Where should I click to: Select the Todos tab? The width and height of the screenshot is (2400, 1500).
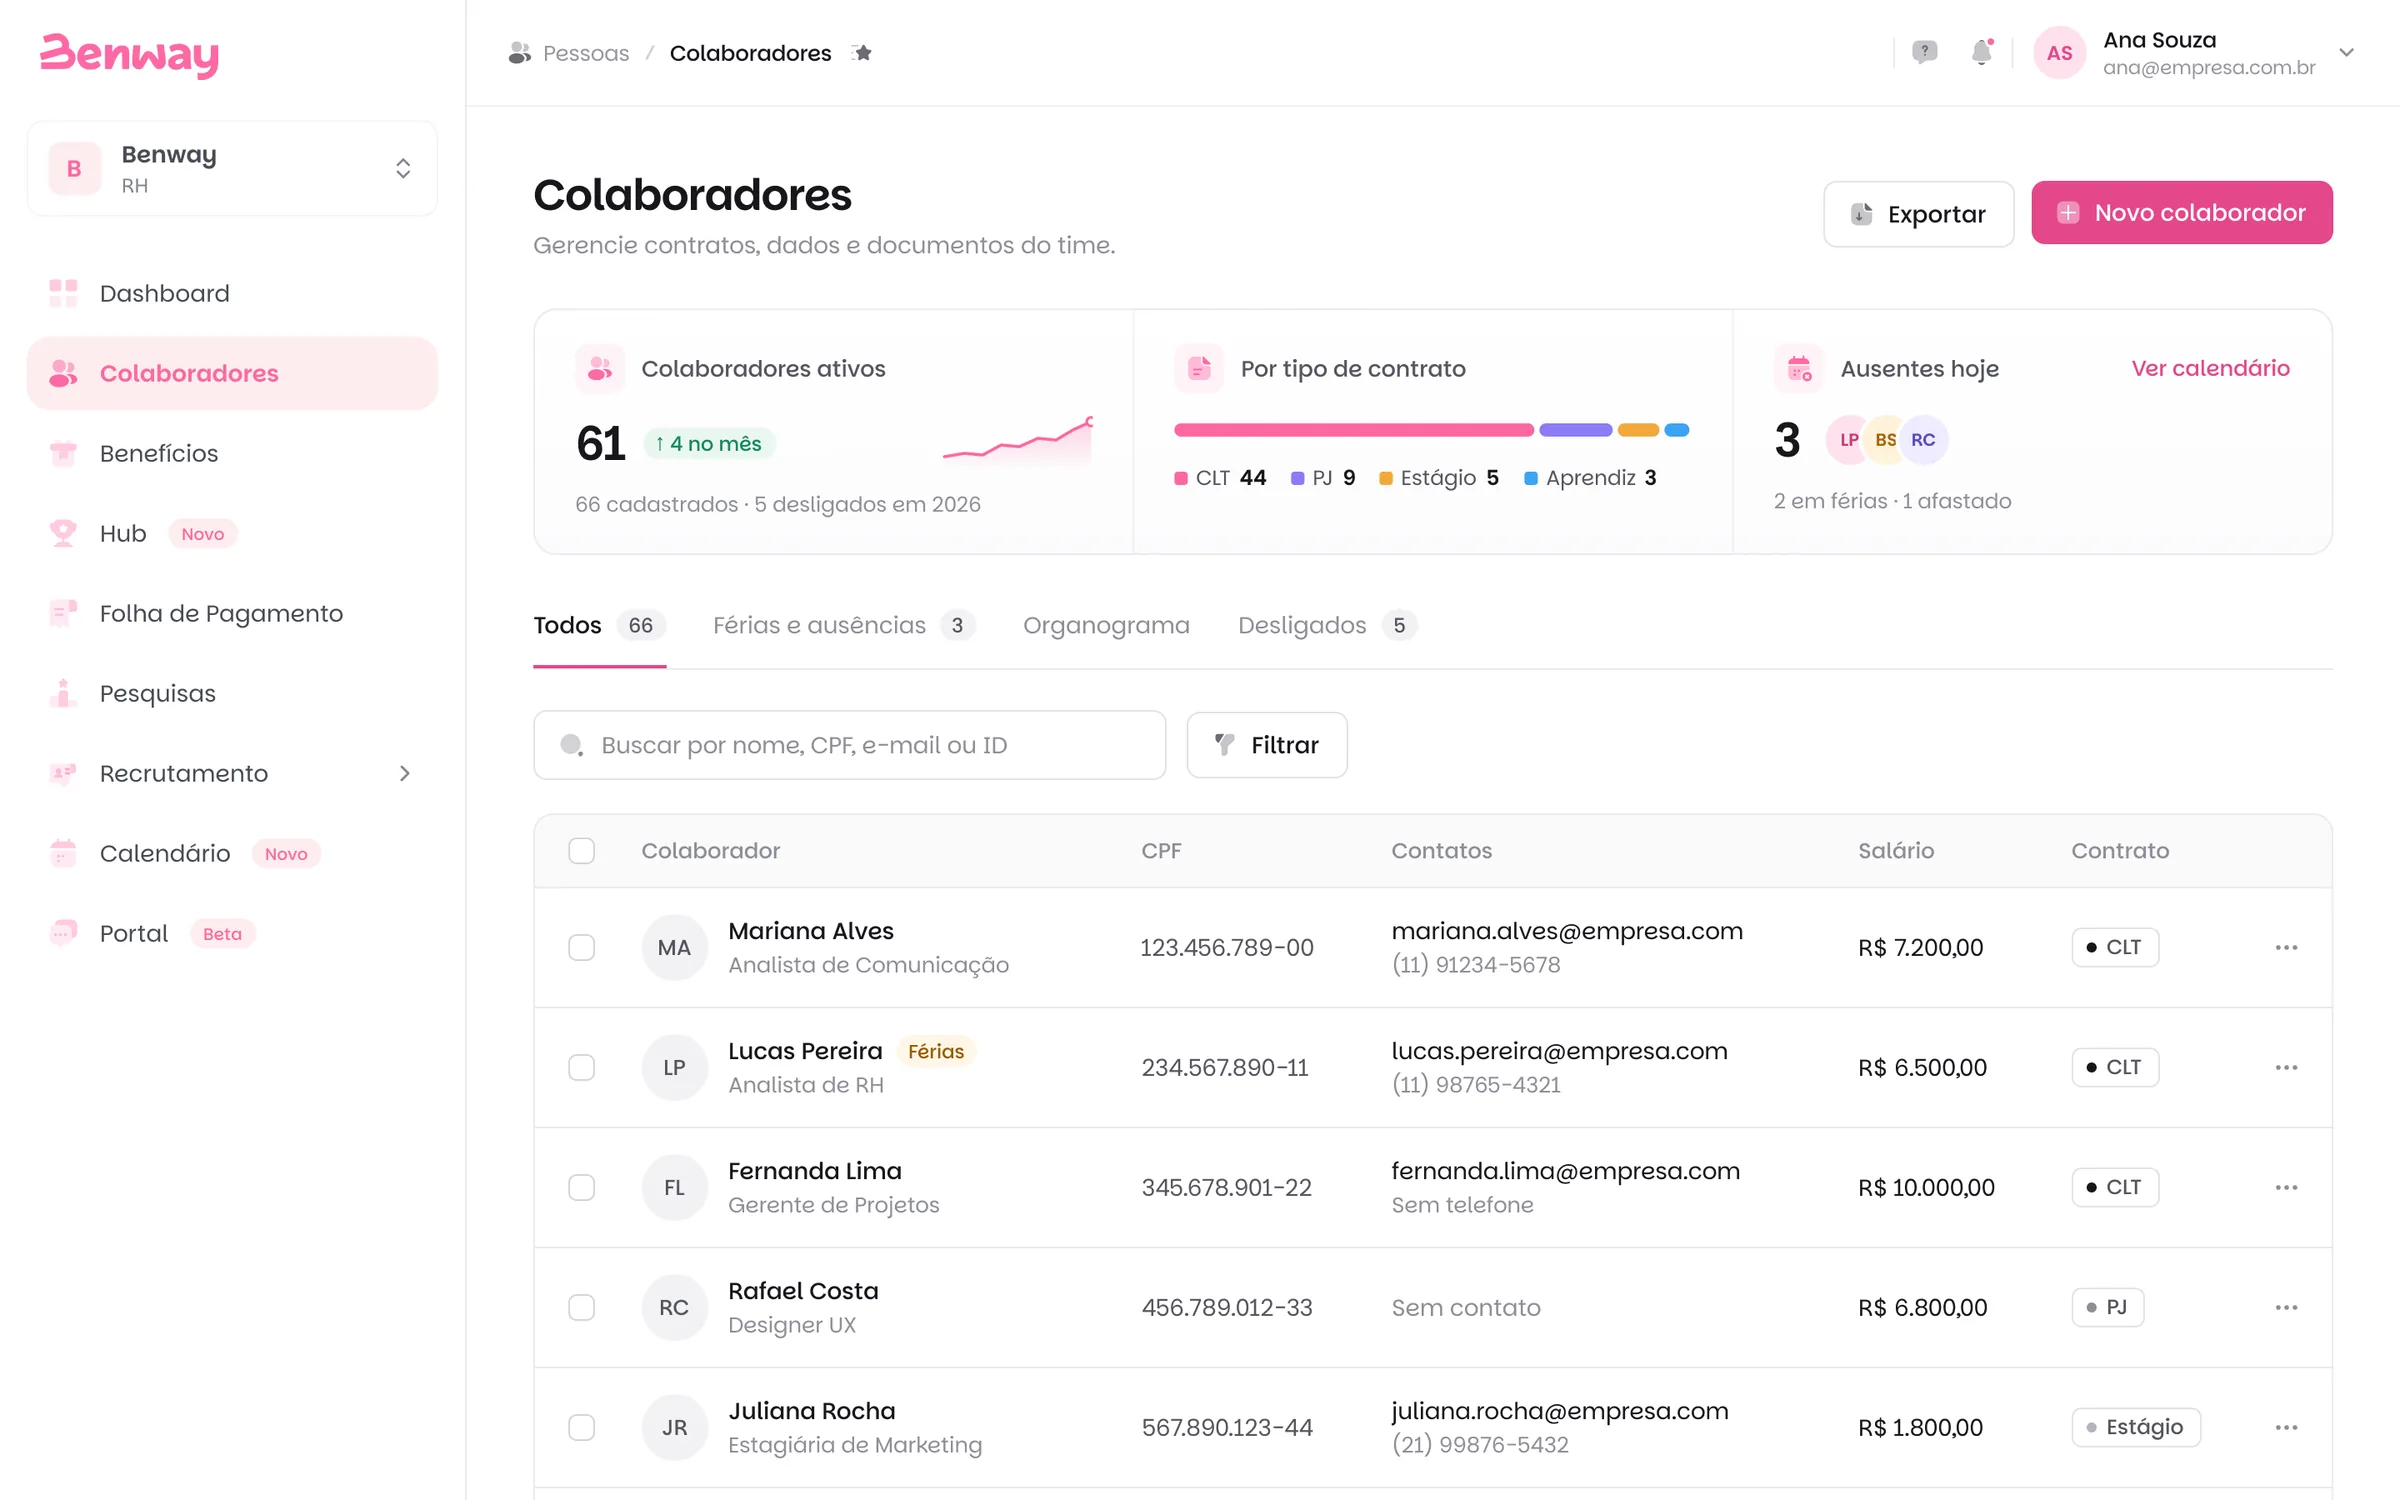(x=599, y=625)
